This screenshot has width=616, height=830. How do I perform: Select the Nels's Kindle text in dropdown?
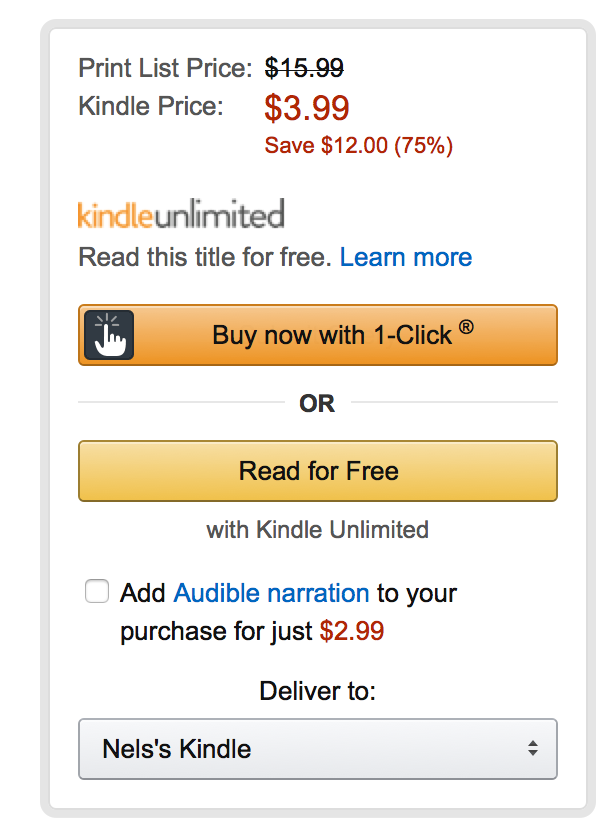(177, 749)
